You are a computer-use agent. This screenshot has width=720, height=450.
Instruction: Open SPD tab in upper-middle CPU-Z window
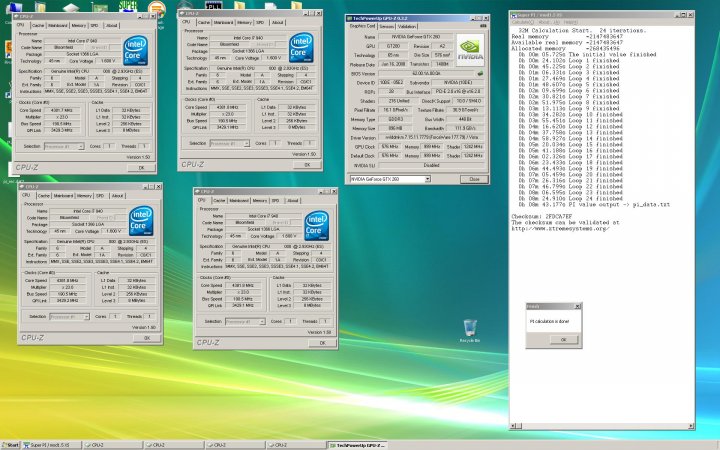pos(260,22)
